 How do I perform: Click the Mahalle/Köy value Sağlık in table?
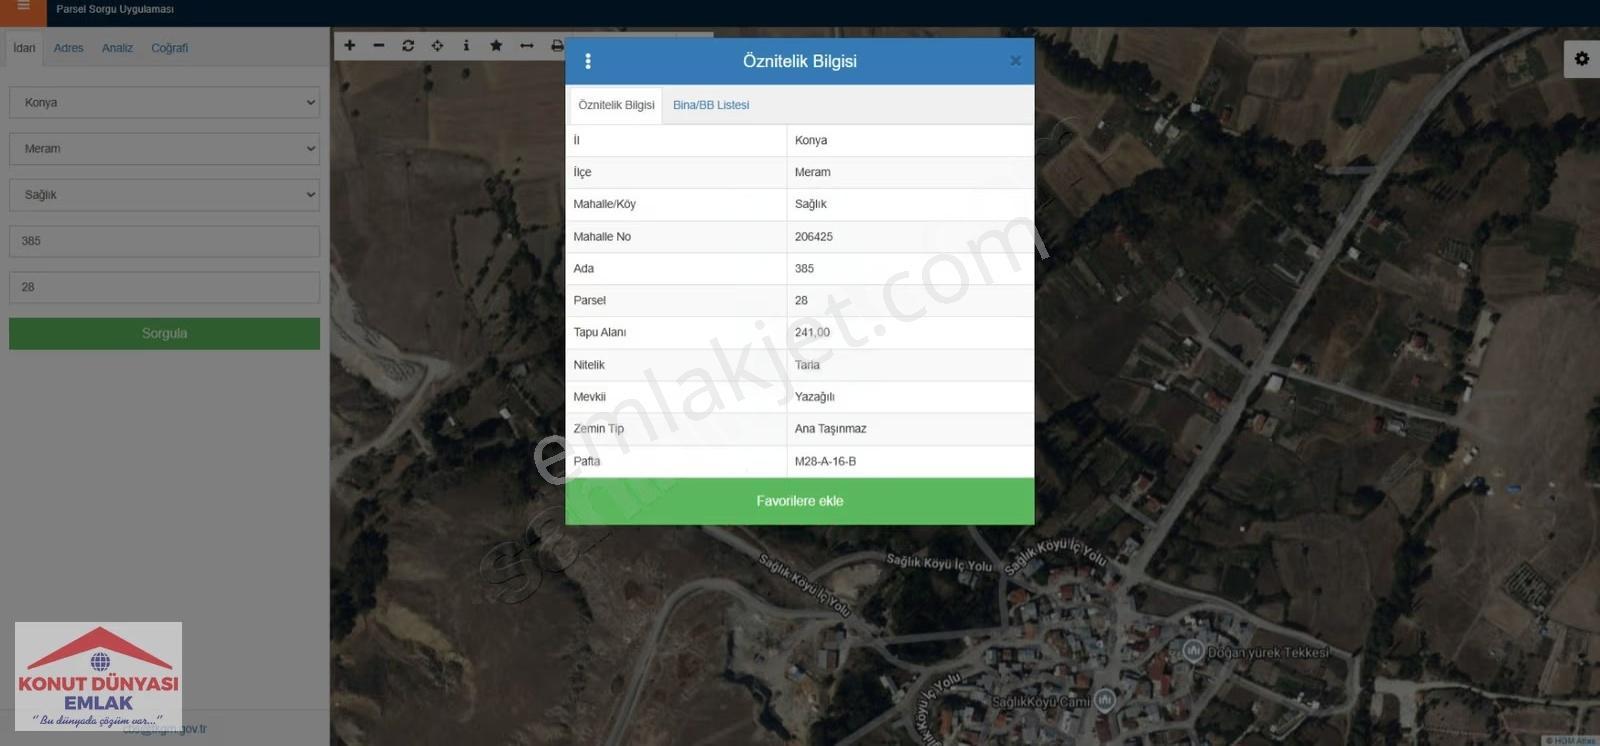pos(810,204)
